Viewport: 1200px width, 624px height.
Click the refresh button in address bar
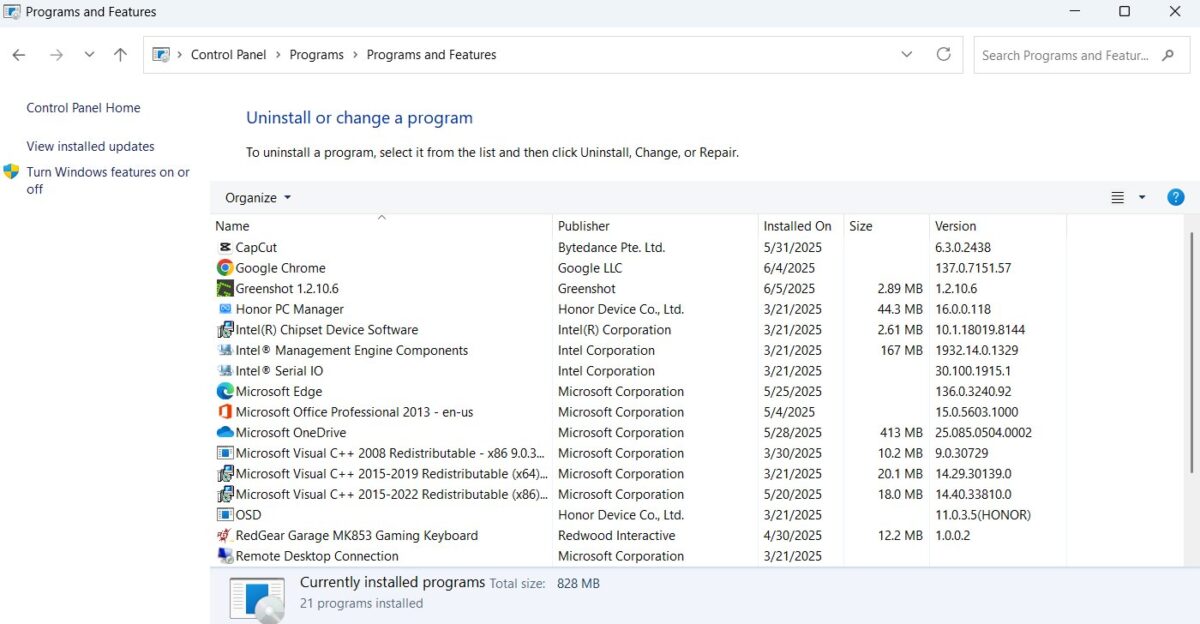pos(943,55)
